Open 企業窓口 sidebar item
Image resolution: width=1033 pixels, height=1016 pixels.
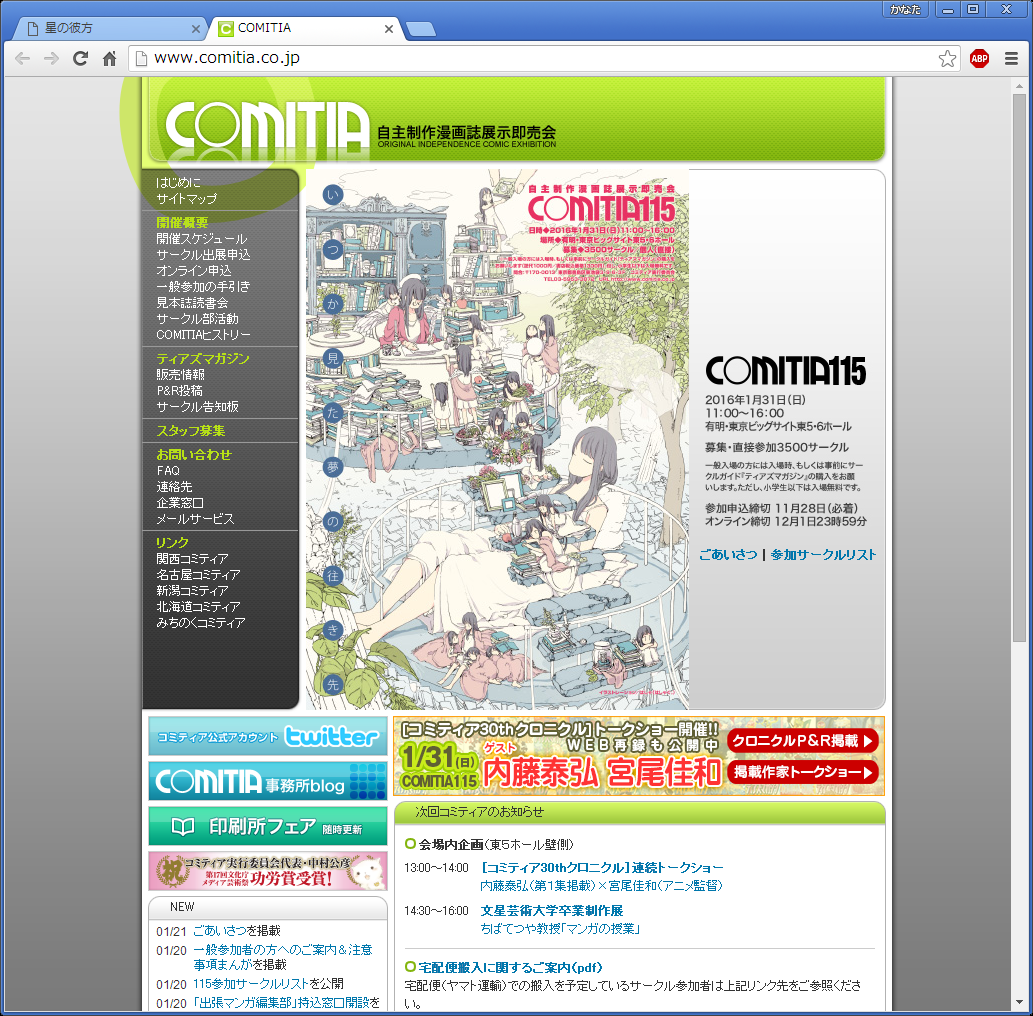point(180,503)
